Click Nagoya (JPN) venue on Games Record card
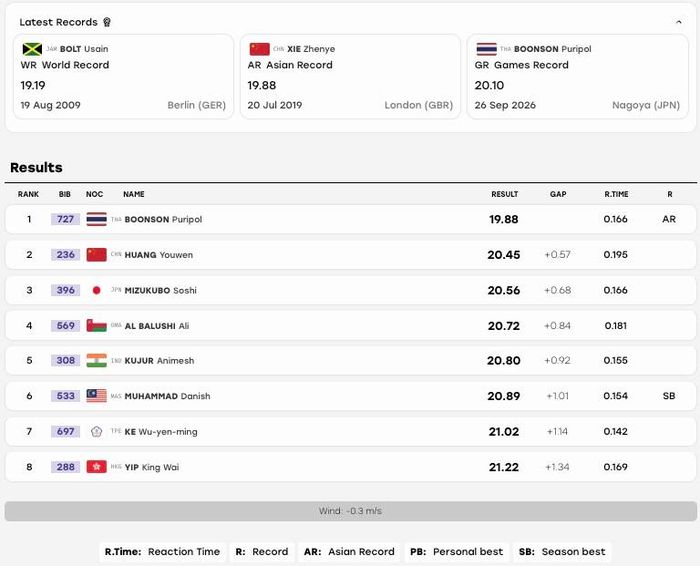 click(x=646, y=105)
